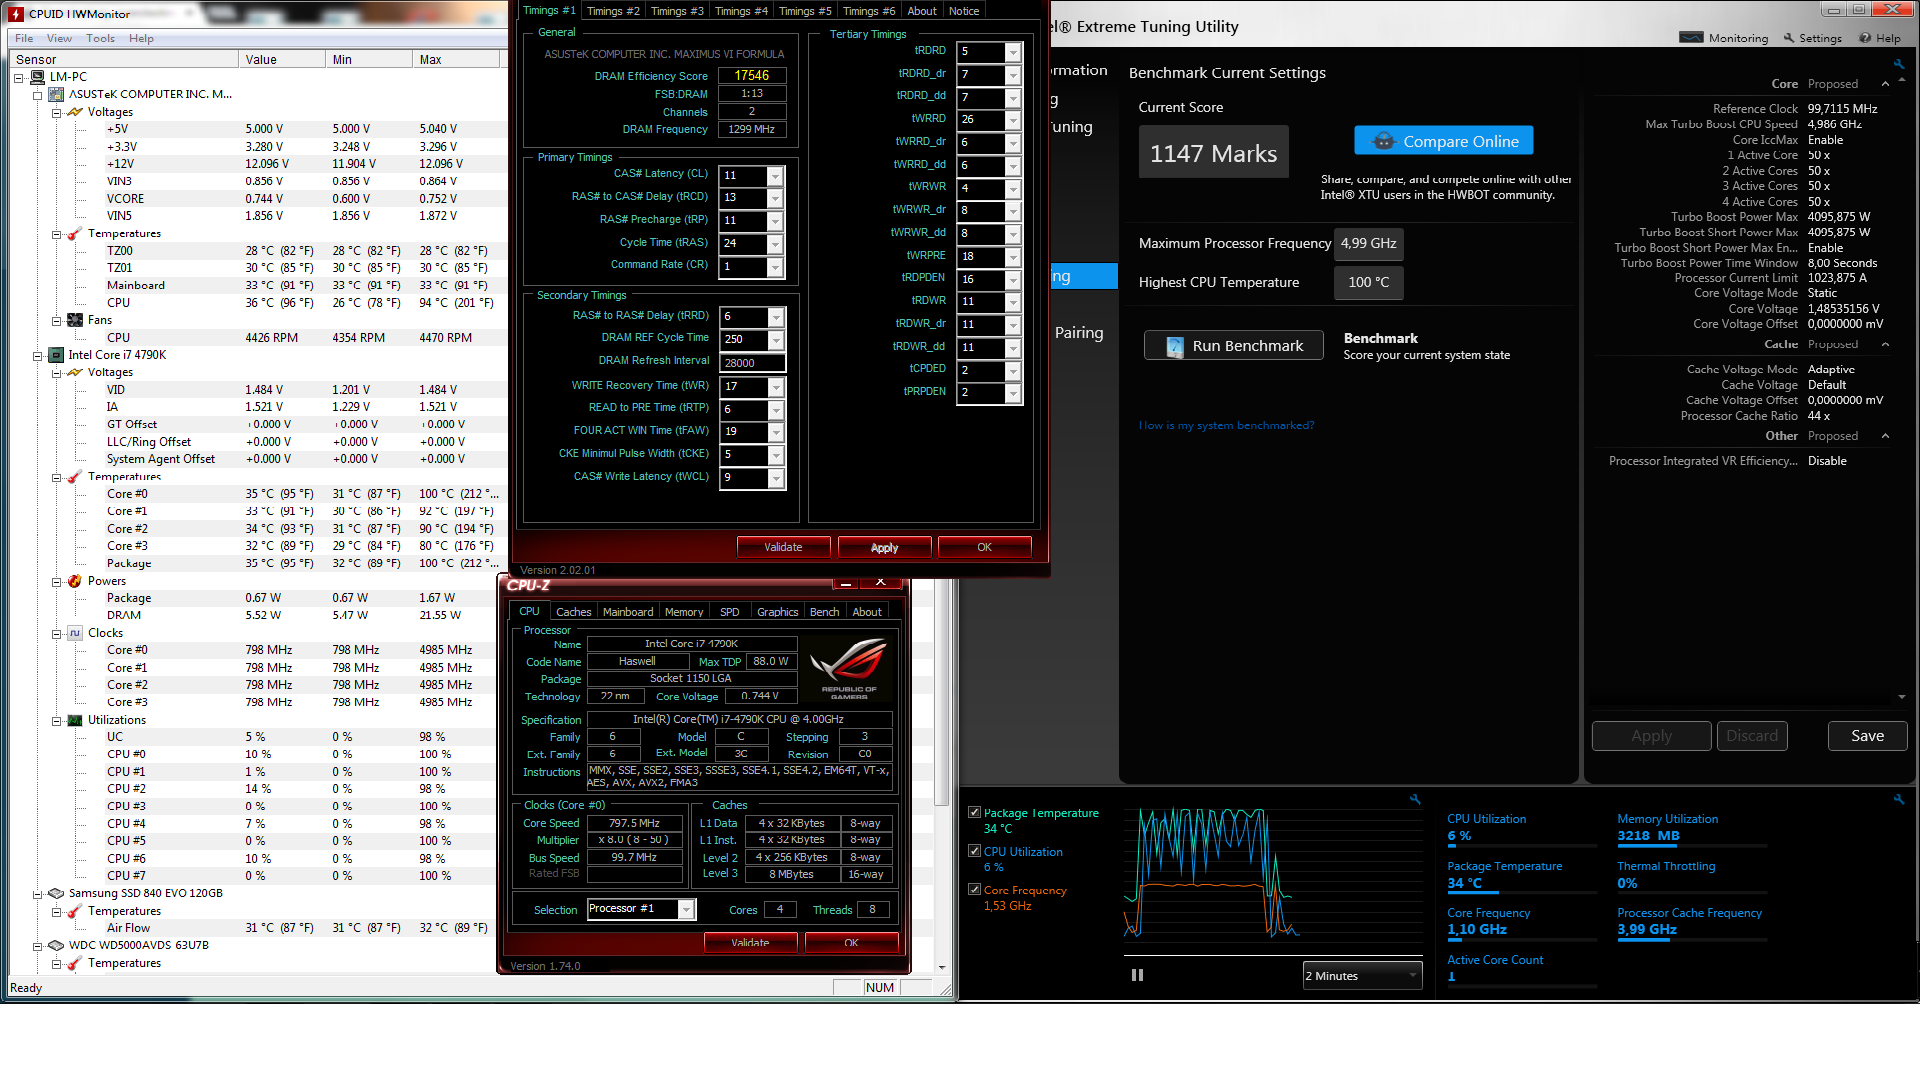Open graph settings wrench icon
This screenshot has width=1920, height=1080.
click(x=1414, y=799)
